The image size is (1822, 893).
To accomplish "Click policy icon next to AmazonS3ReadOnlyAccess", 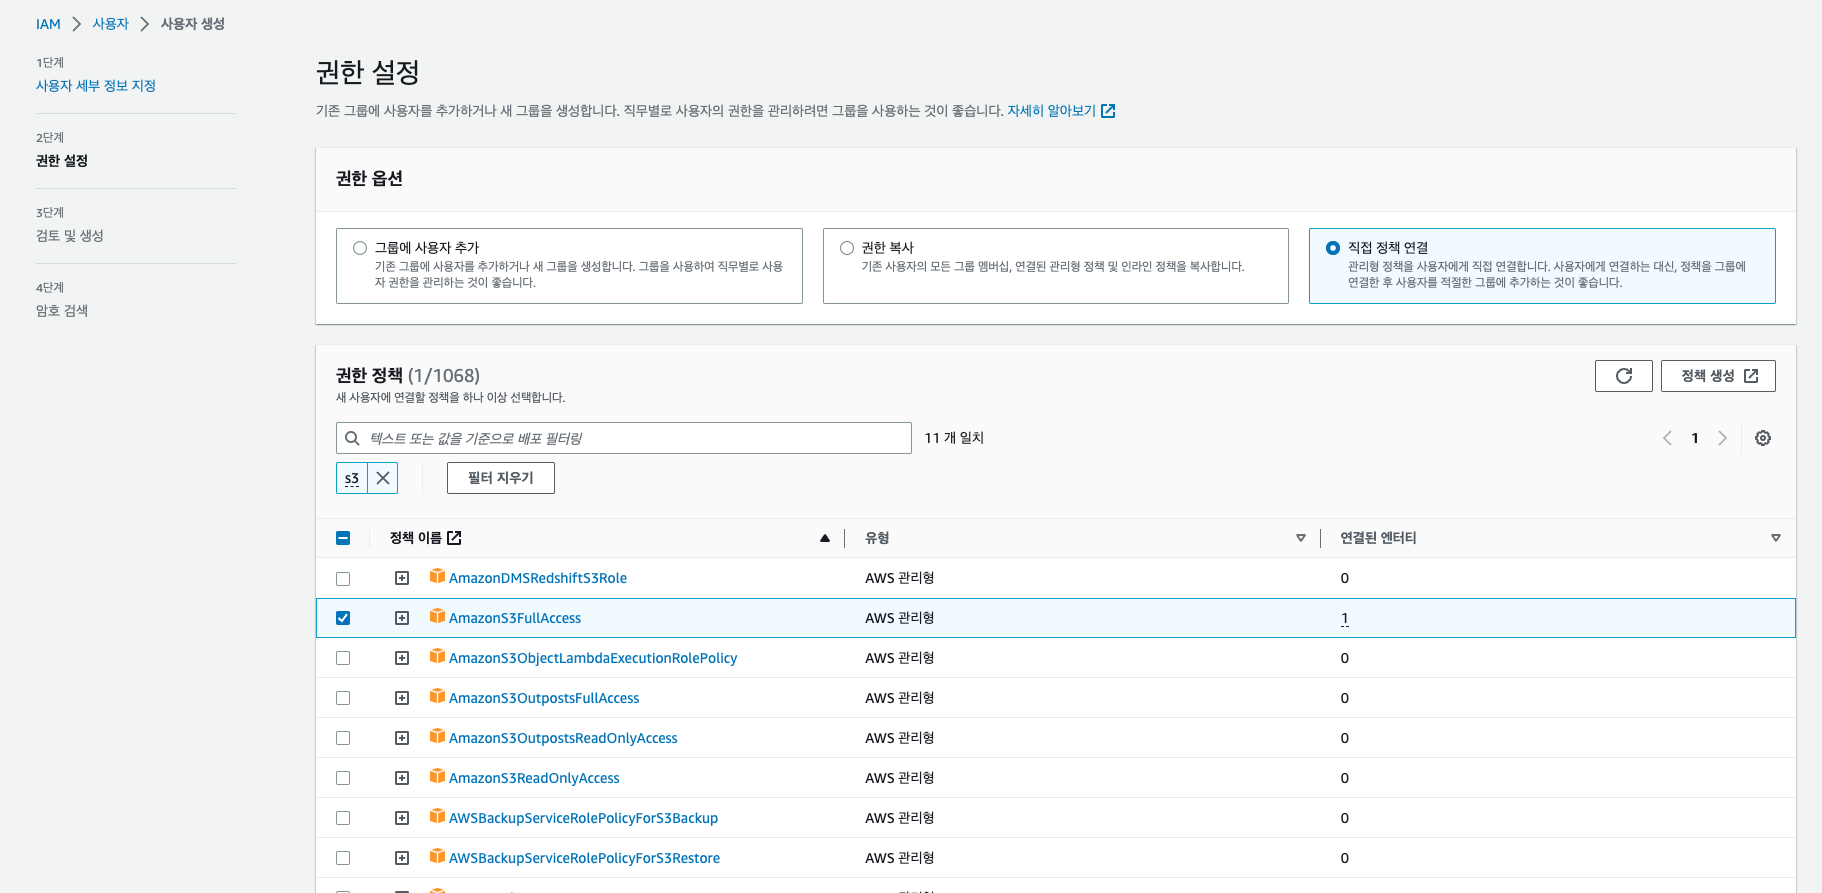I will (437, 776).
